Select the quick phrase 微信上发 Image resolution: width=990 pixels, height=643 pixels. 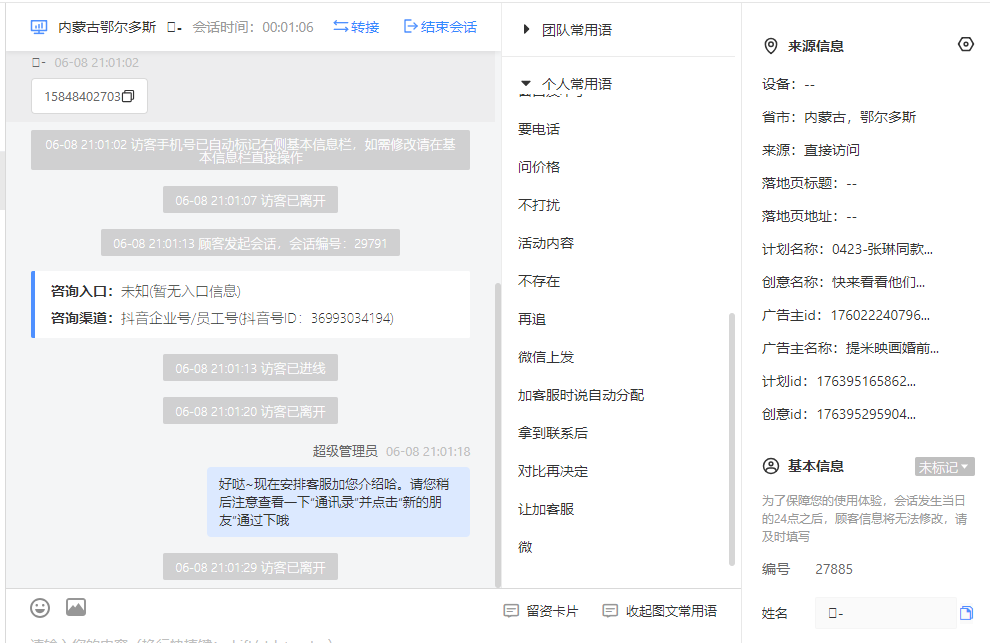(546, 357)
